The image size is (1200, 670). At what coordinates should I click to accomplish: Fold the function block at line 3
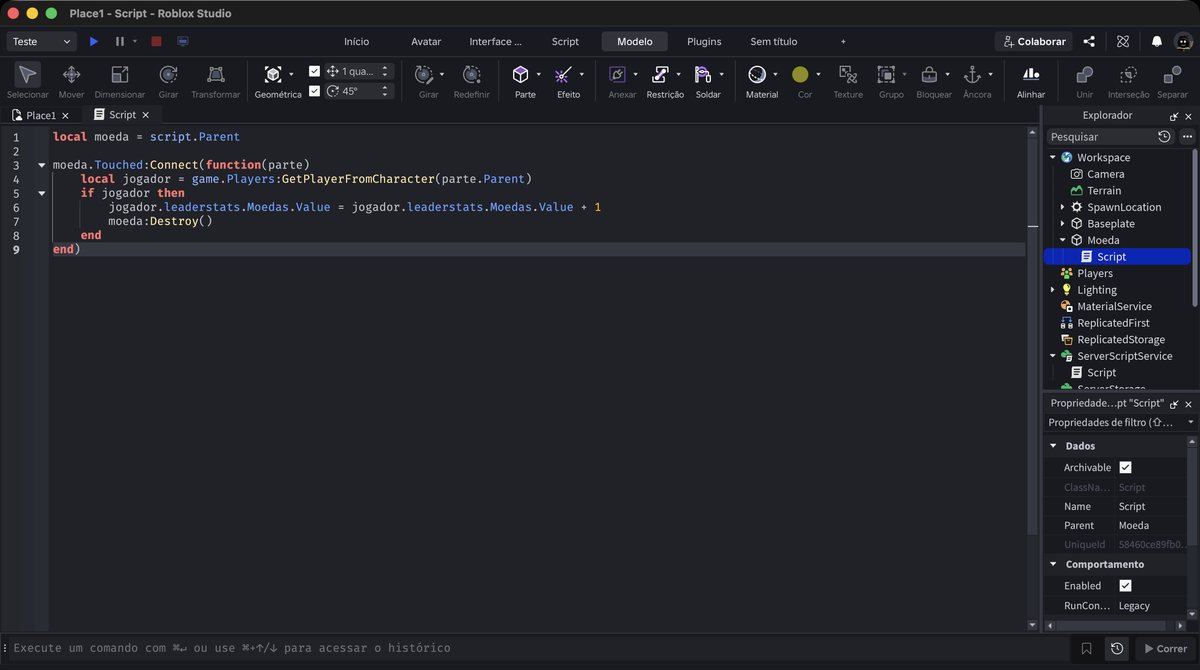pos(41,165)
